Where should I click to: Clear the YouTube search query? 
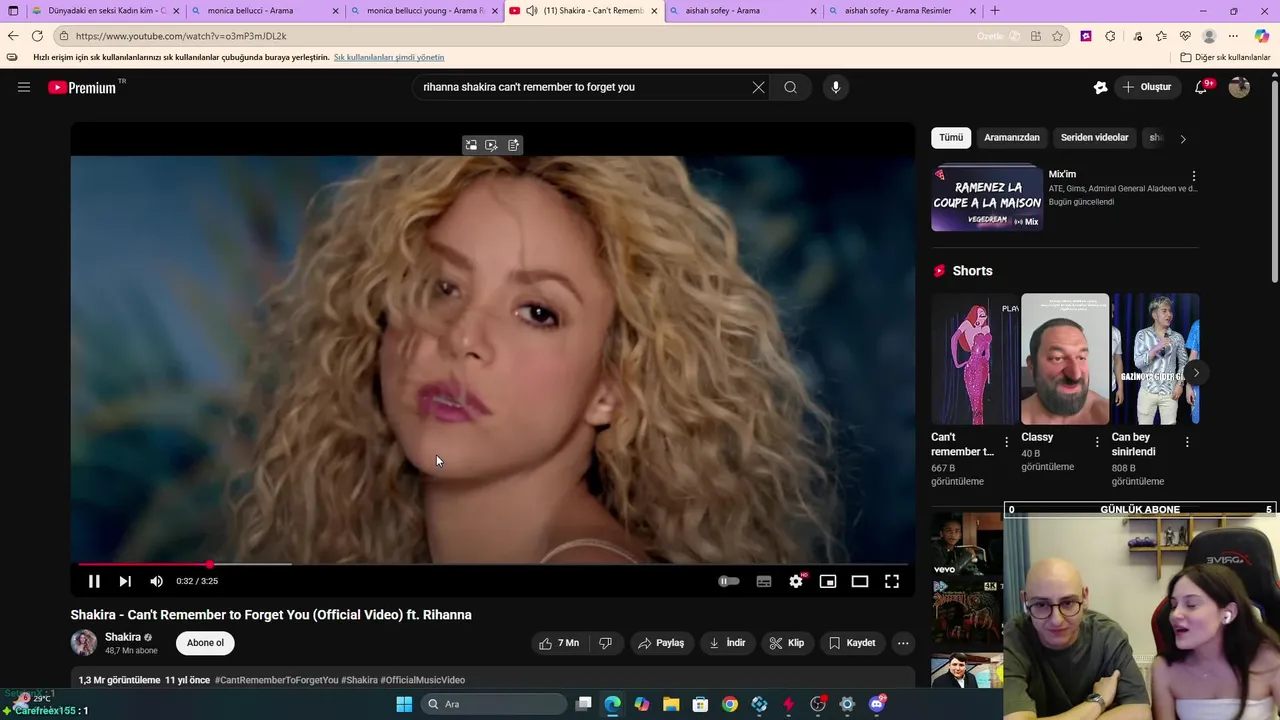tap(758, 87)
